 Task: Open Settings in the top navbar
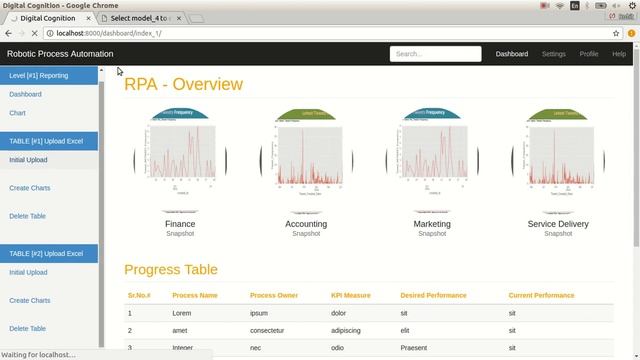point(553,54)
